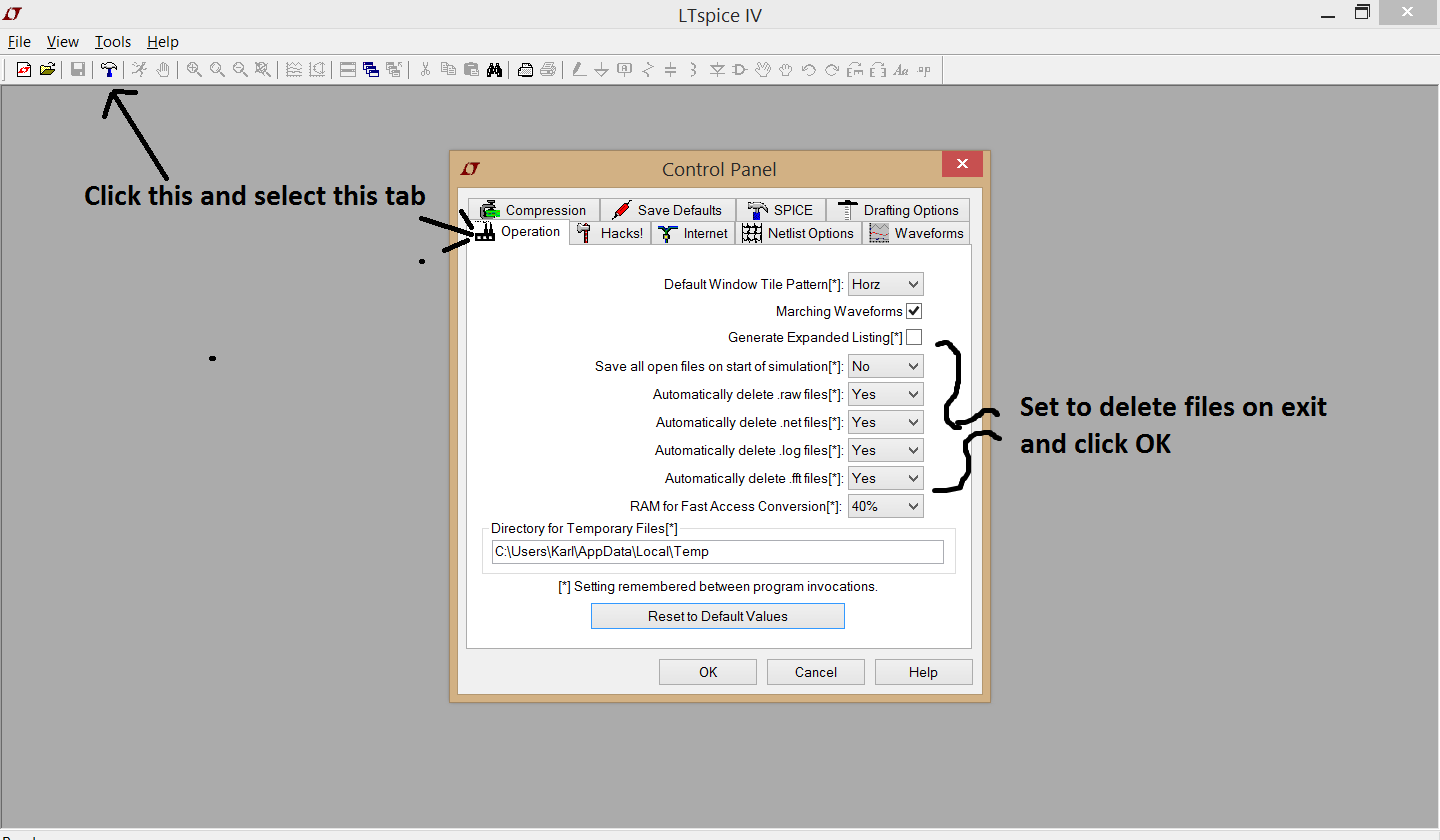Screen dimensions: 1440x840
Task: Select the Text 'Aa' tool
Action: tap(901, 69)
